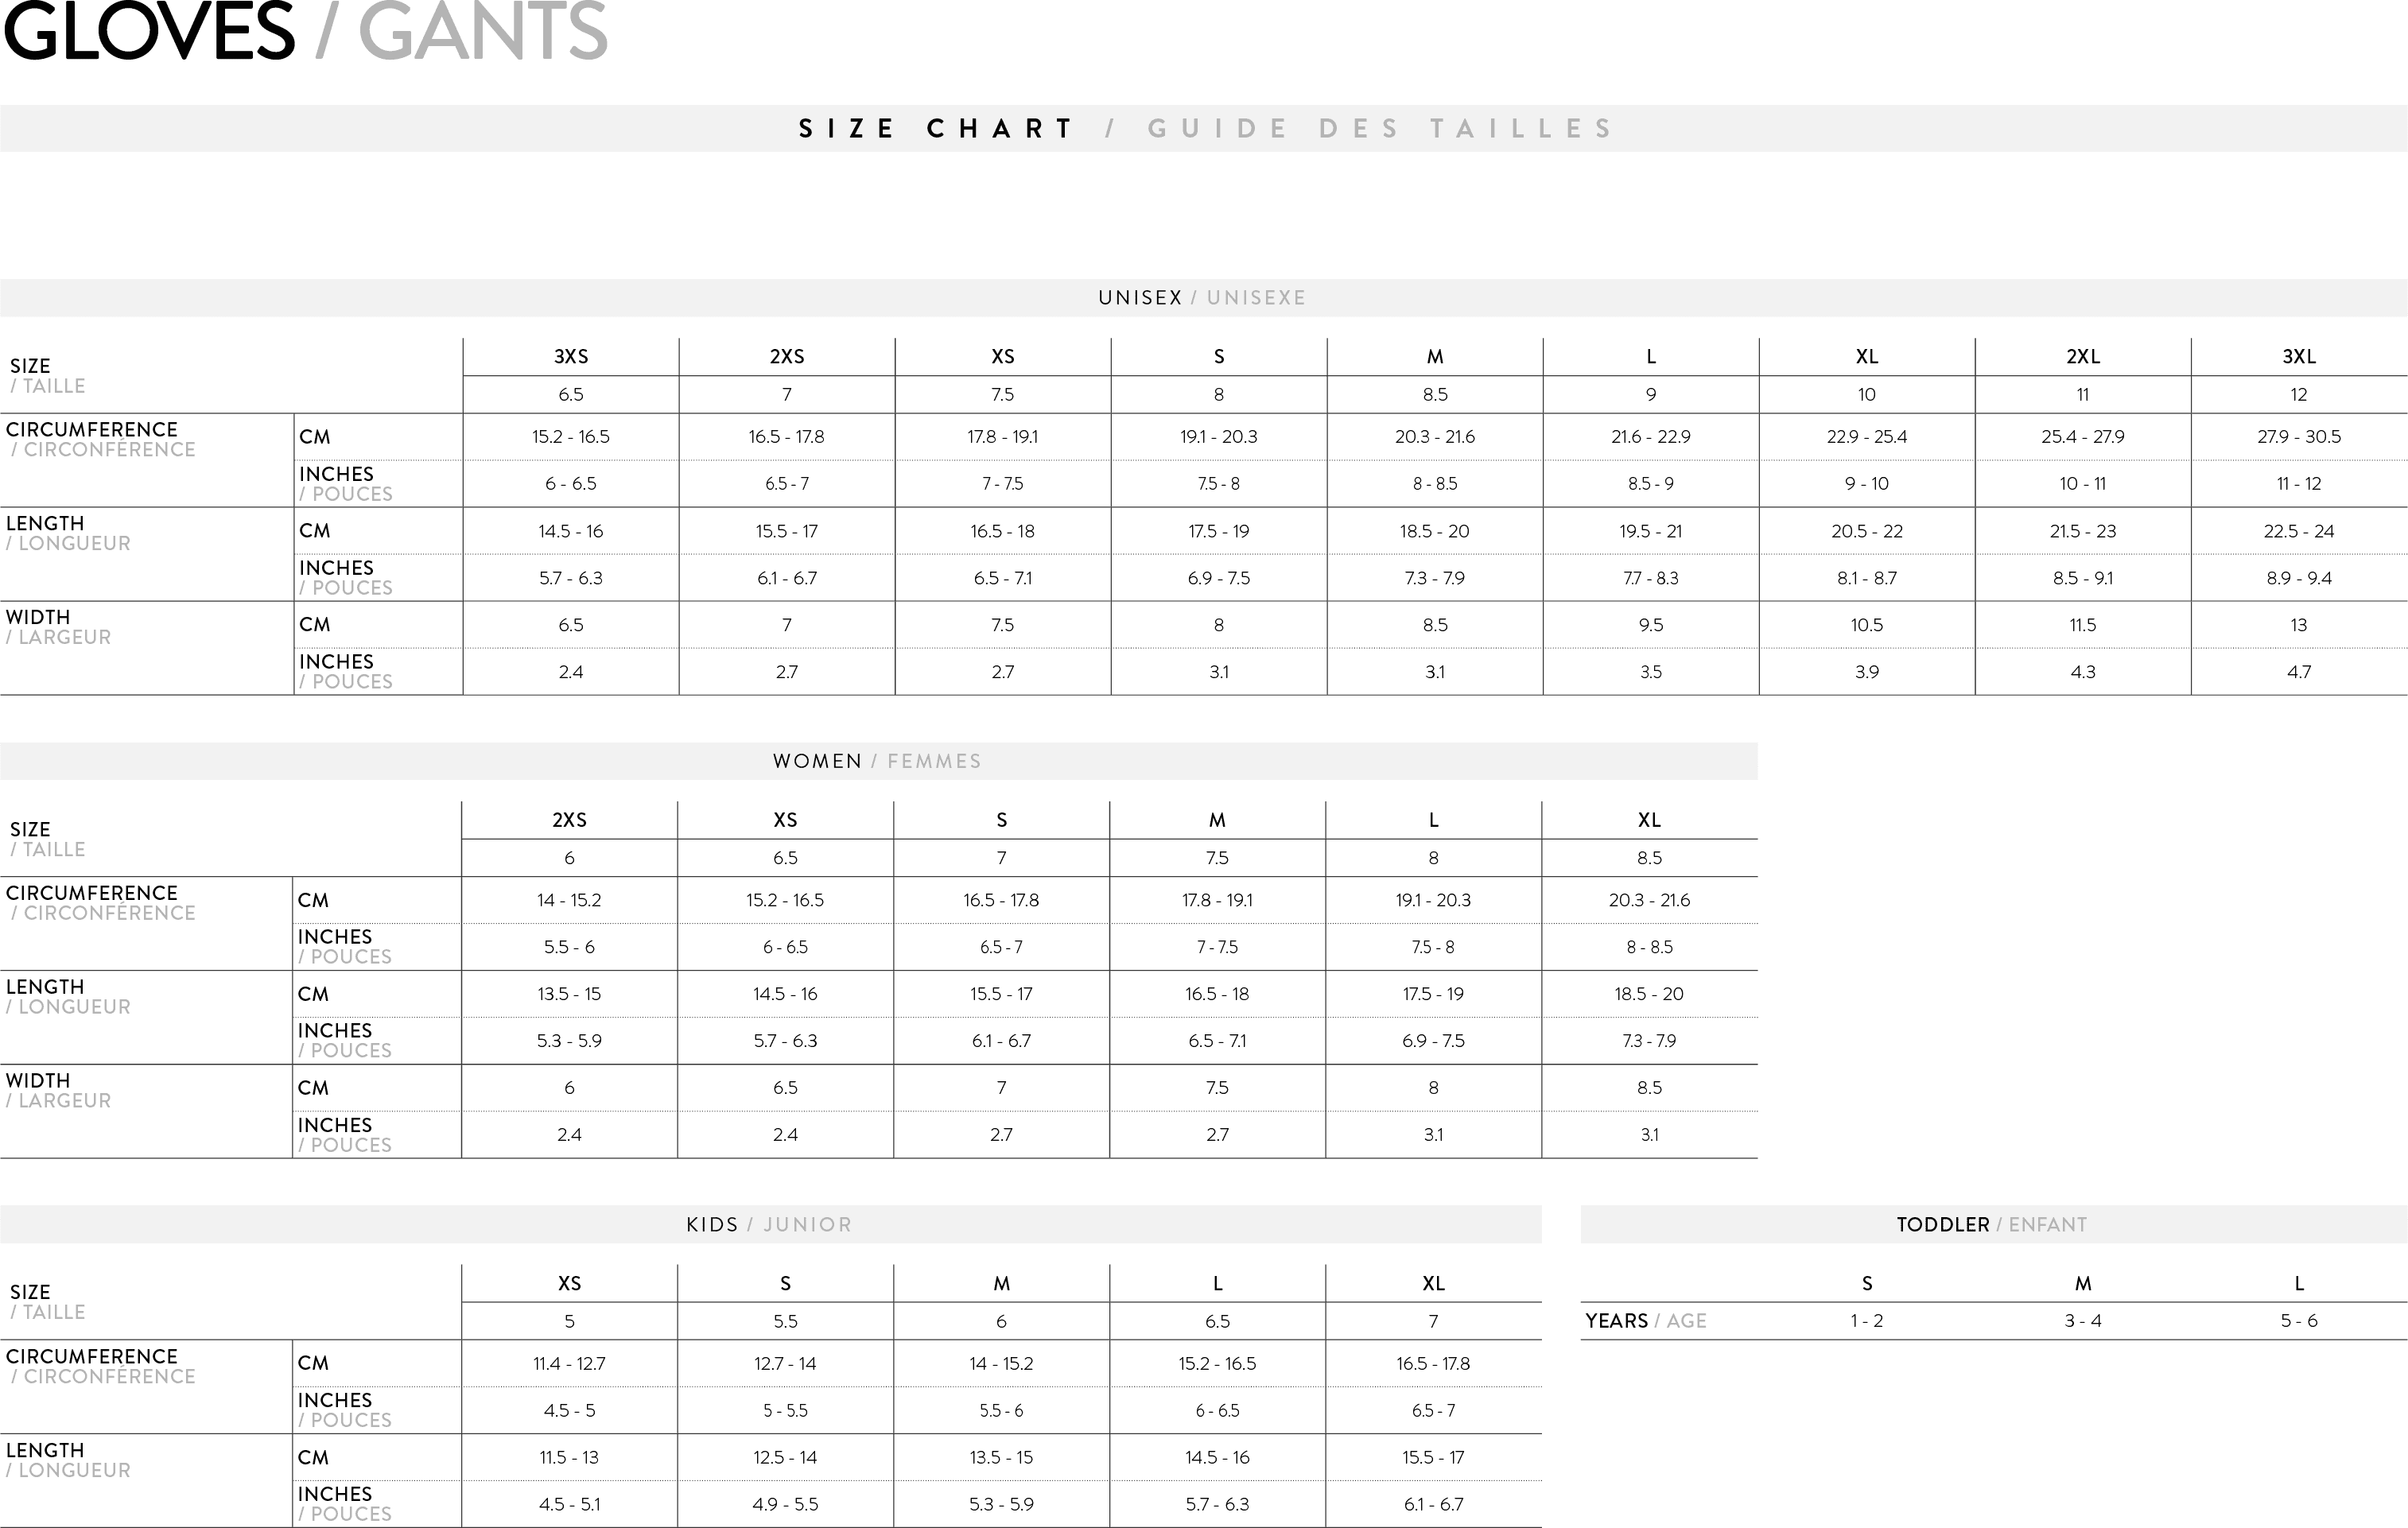Screen dimensions: 2408x1528
Task: Click the 2XL column header in Unisex table
Action: pyautogui.click(x=2083, y=357)
